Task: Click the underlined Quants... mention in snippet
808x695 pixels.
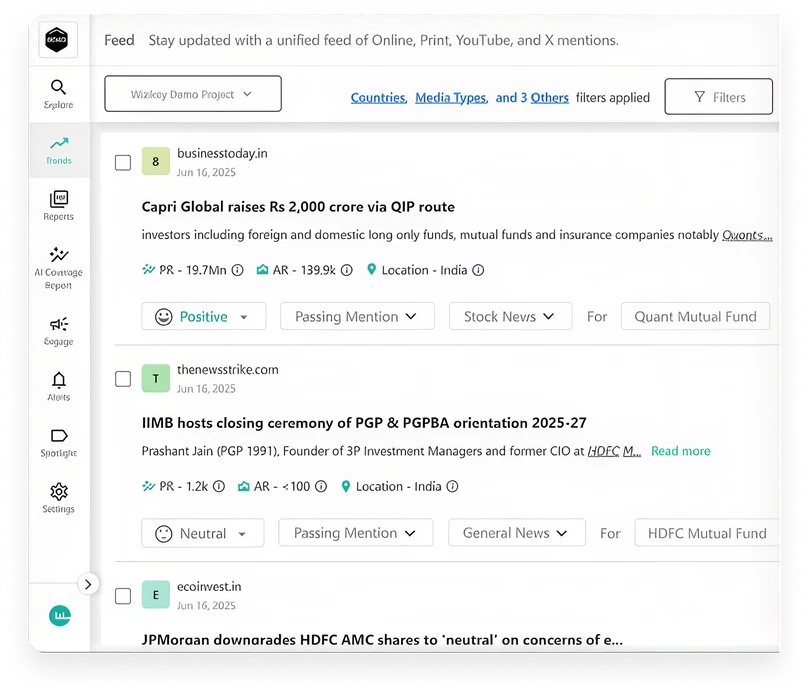Action: click(747, 235)
